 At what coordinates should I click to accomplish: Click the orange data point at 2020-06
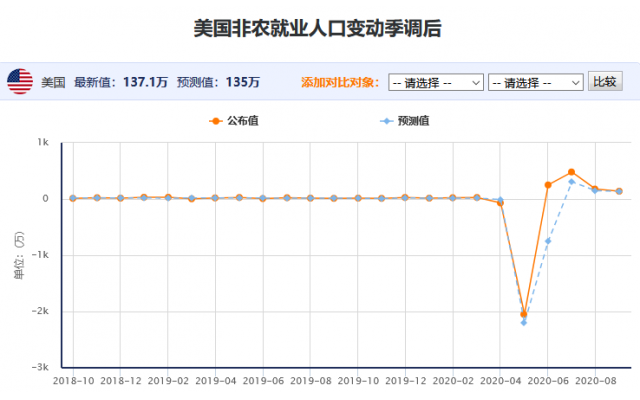(548, 185)
